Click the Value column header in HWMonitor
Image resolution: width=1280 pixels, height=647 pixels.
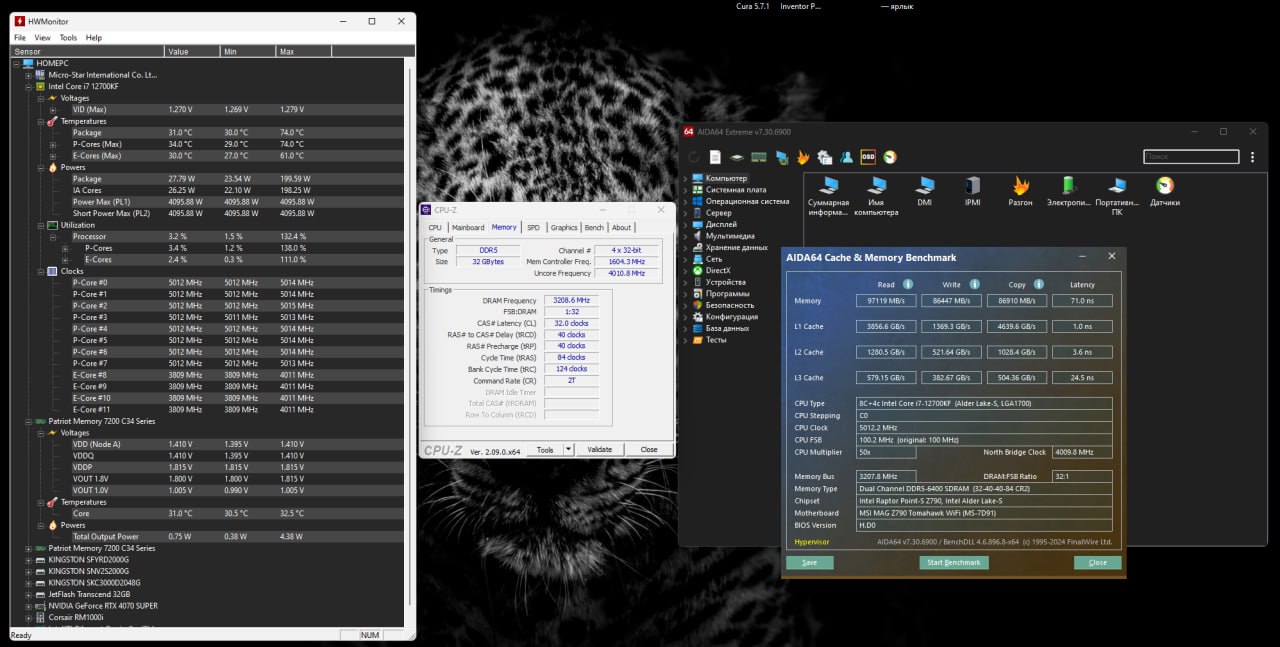192,51
